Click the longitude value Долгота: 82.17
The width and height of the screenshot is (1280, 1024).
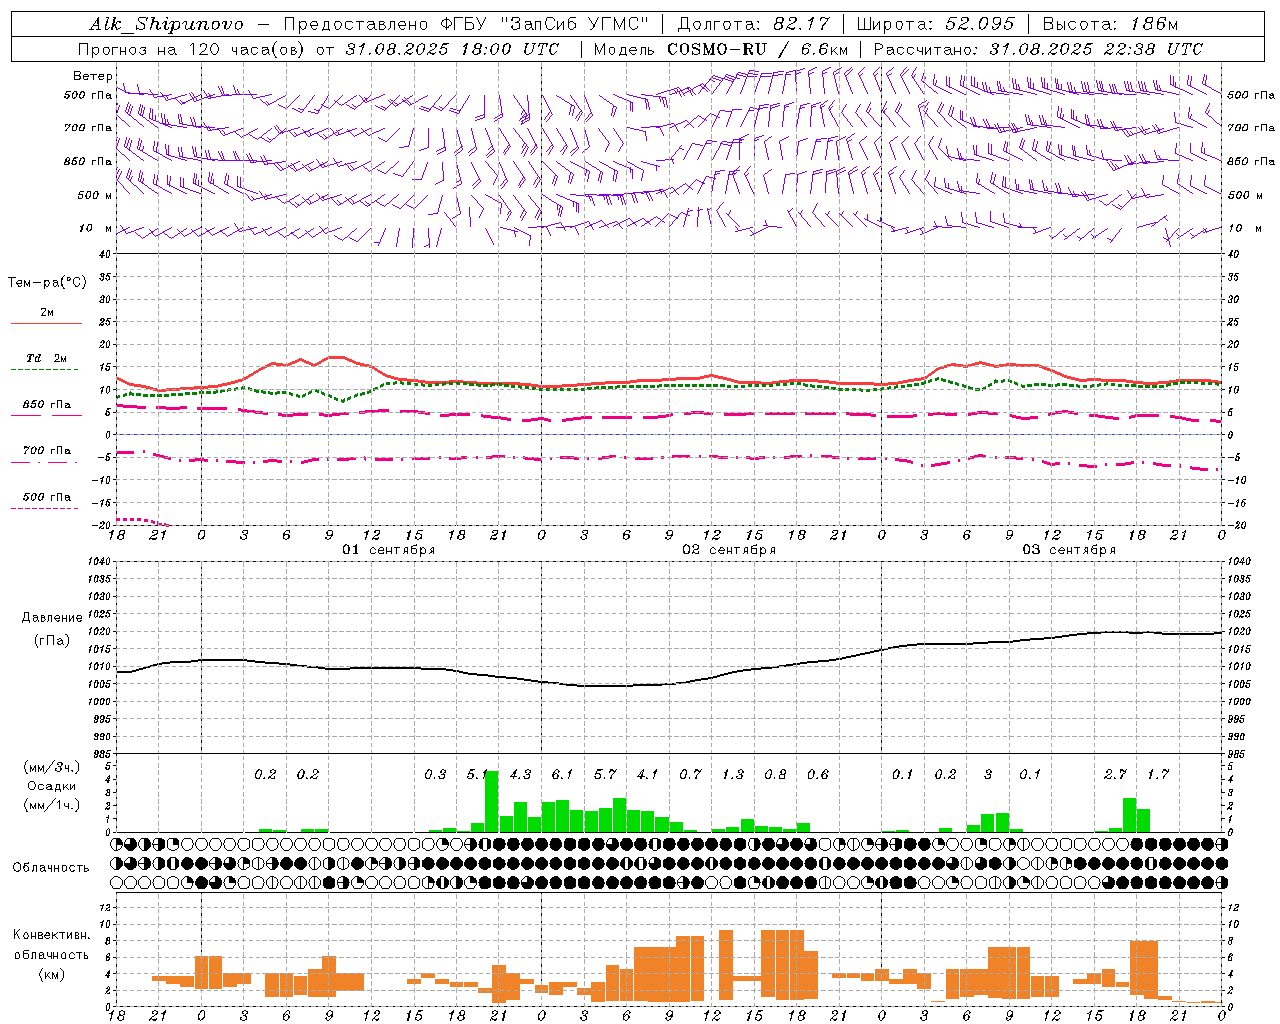pos(753,24)
